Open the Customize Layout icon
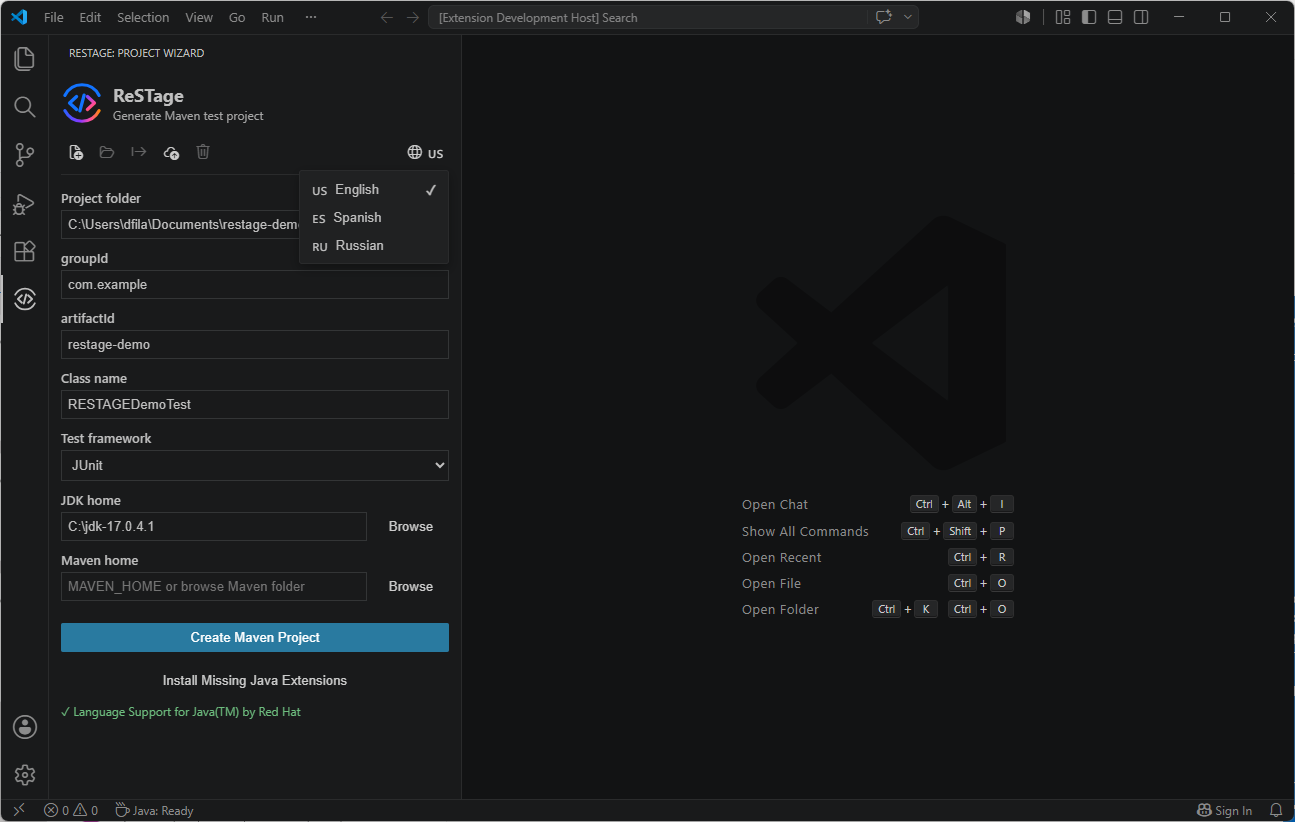Screen dimensions: 1295x822 (1063, 17)
